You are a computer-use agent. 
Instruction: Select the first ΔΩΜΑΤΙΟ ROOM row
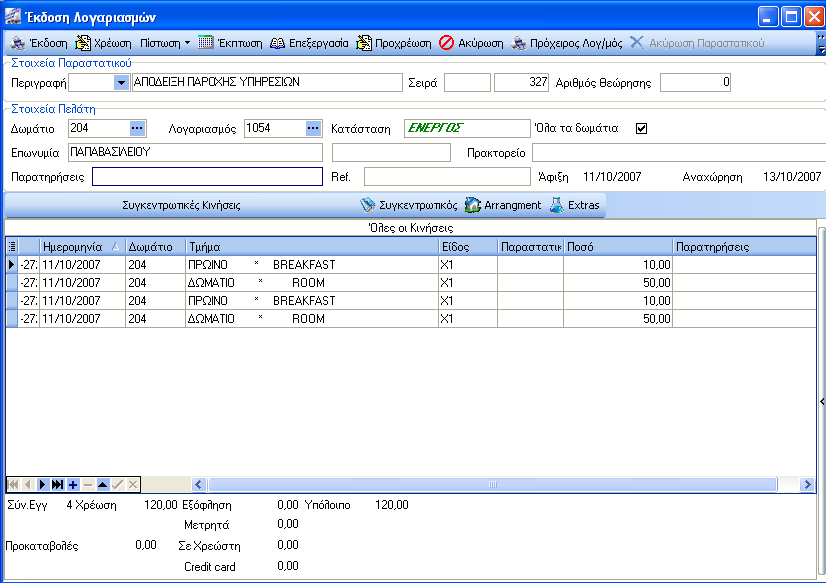pos(411,283)
